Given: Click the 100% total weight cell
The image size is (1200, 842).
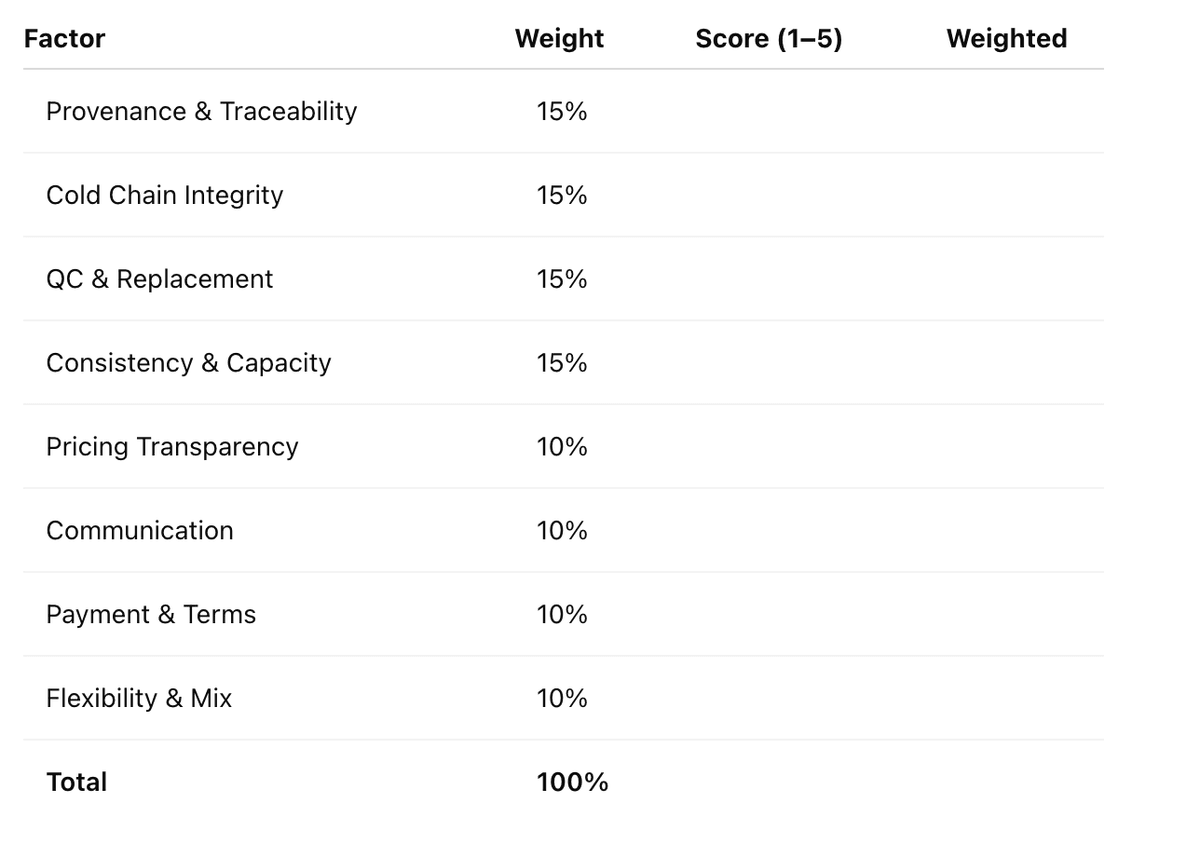Looking at the screenshot, I should 572,782.
